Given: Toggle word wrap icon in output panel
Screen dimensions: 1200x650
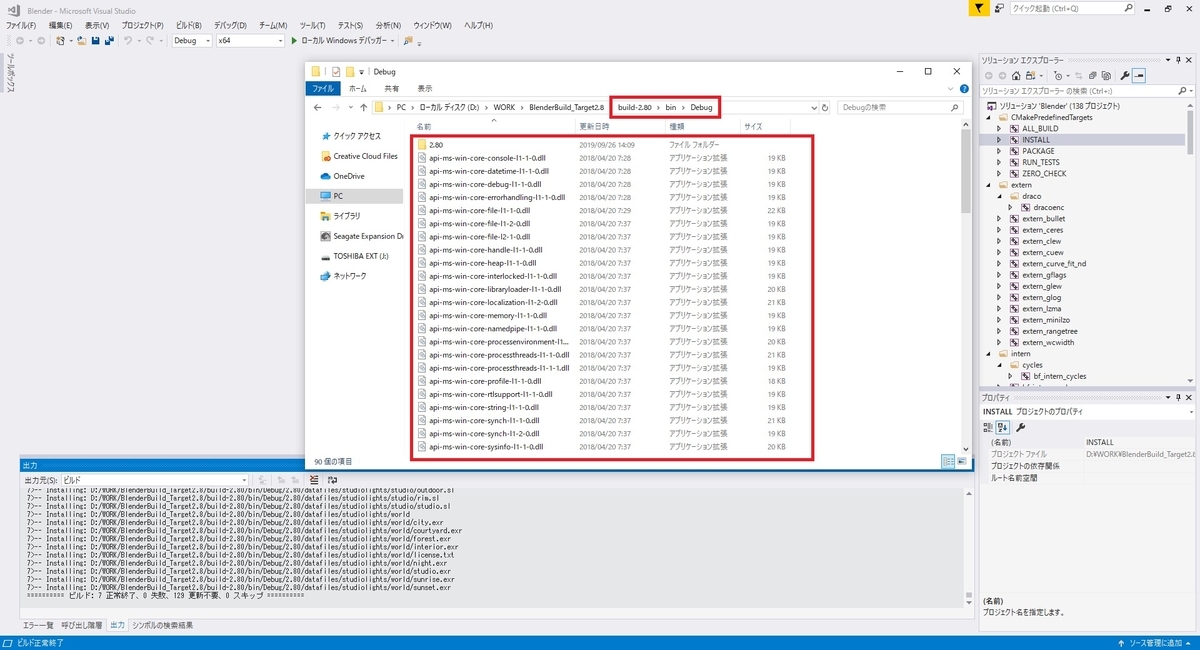Looking at the screenshot, I should click(332, 480).
